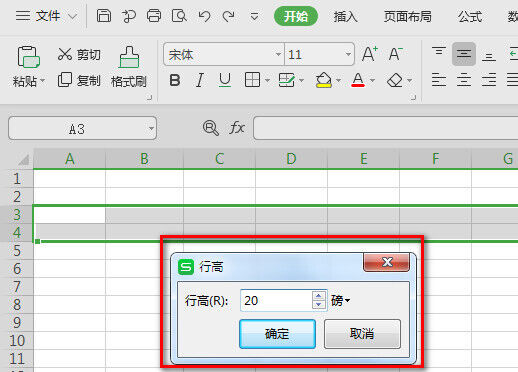This screenshot has height=372, width=518.
Task: Undo the last action
Action: click(204, 16)
